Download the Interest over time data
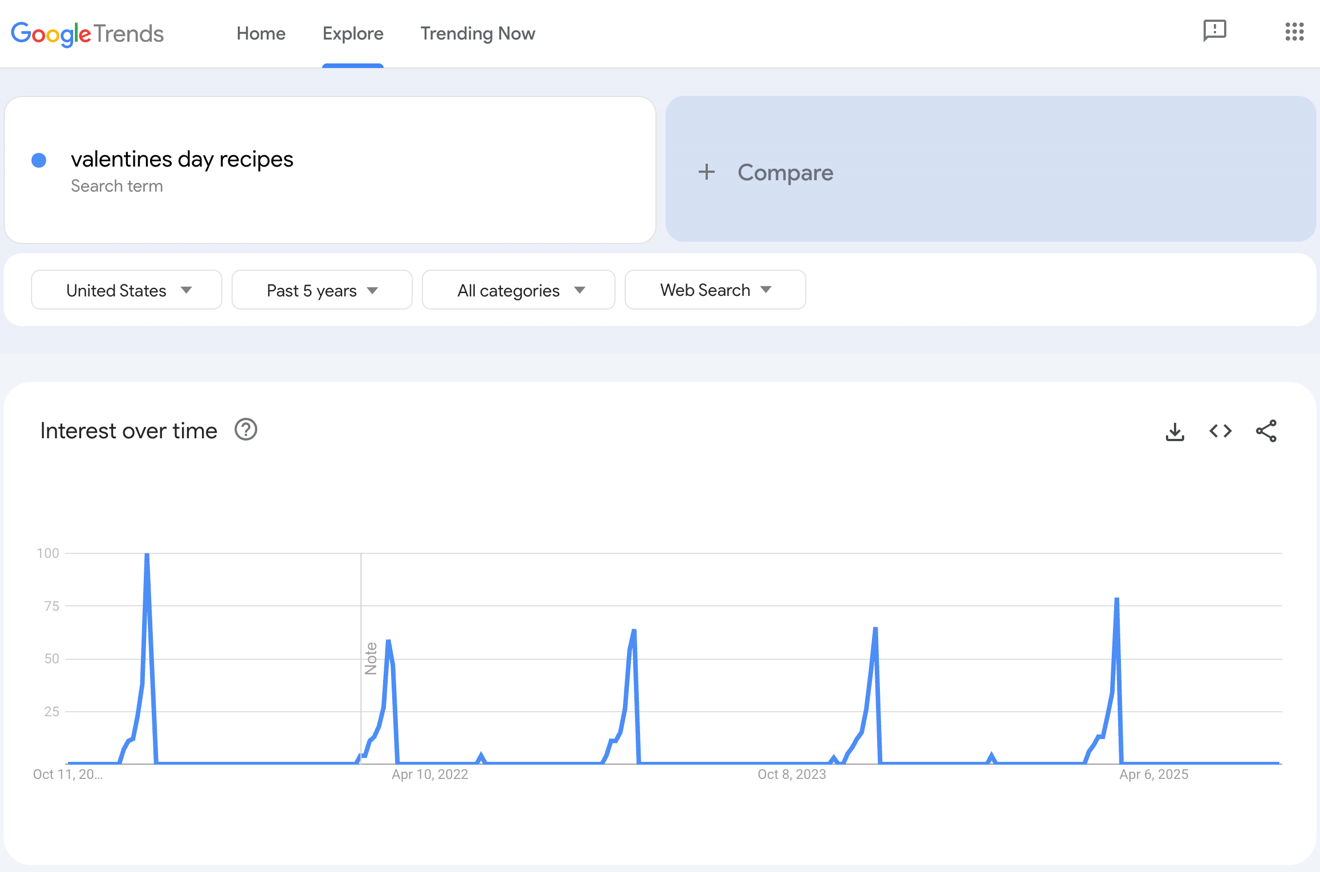Screen dimensions: 1320x872 (1174, 431)
